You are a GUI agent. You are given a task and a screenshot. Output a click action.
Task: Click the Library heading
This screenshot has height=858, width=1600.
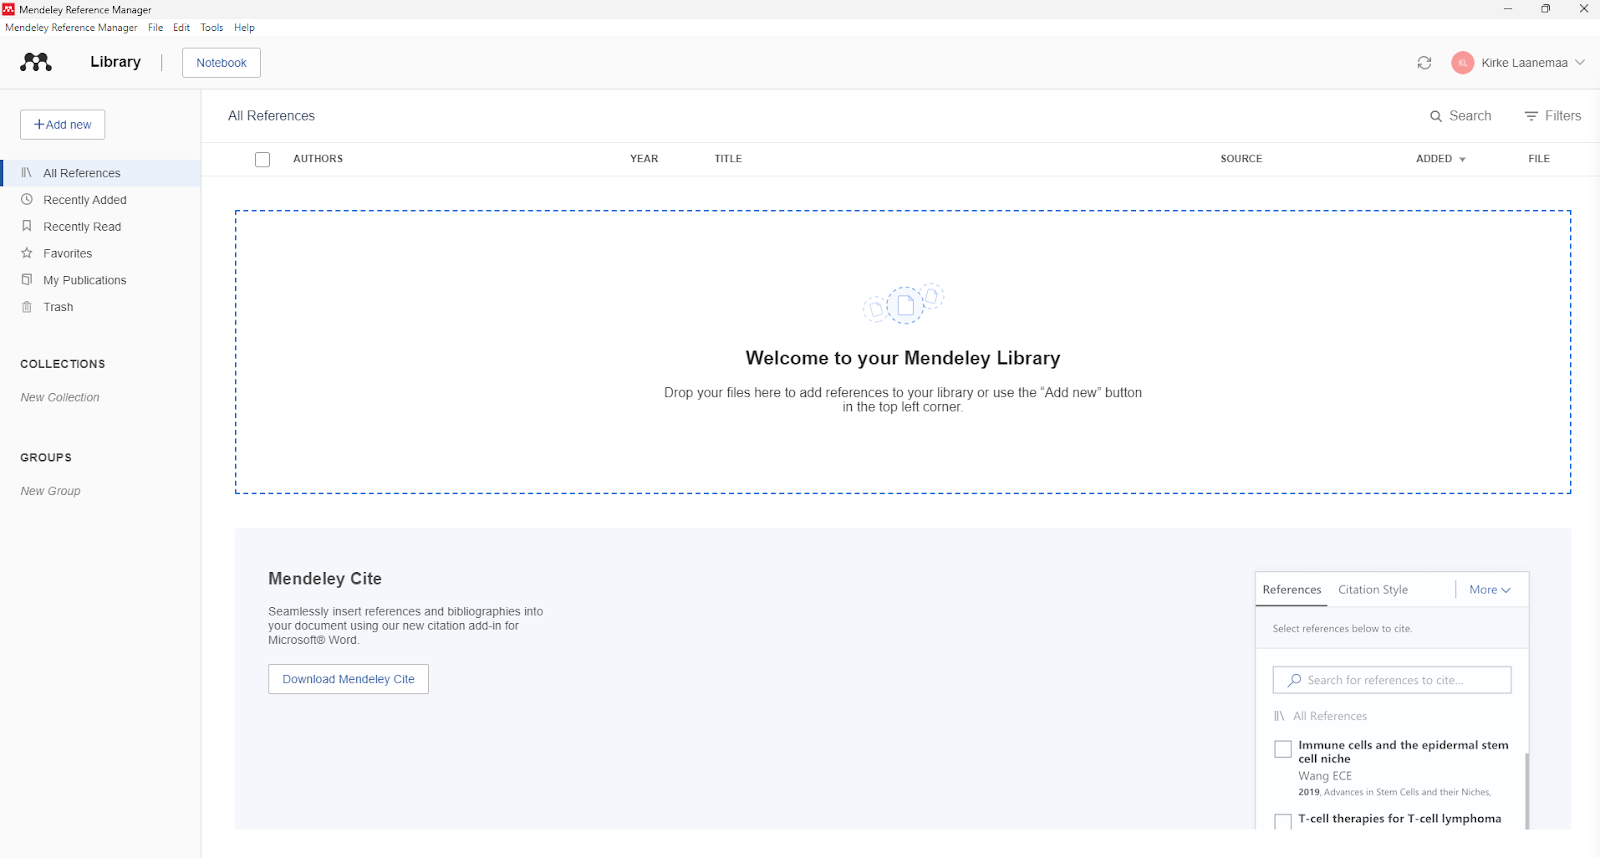(115, 62)
